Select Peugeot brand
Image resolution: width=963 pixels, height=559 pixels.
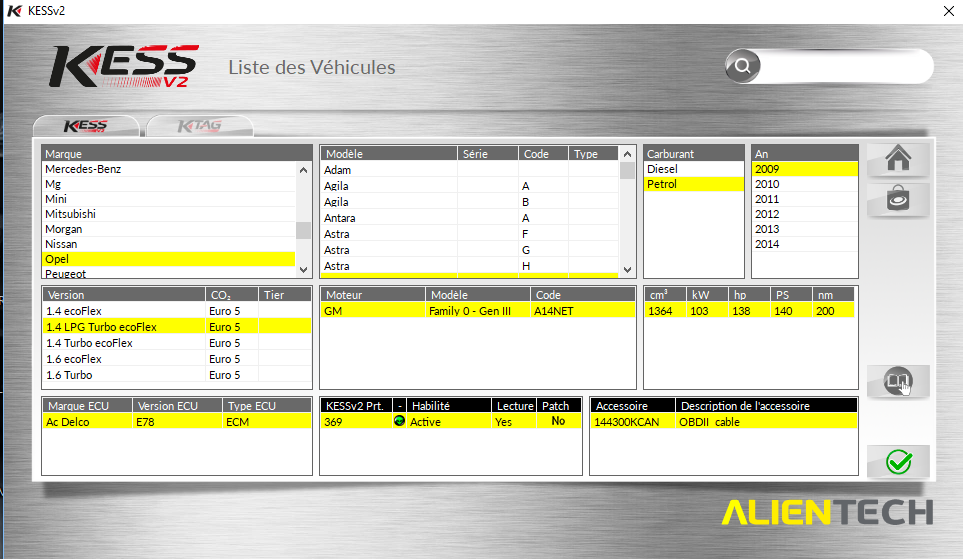click(x=169, y=273)
